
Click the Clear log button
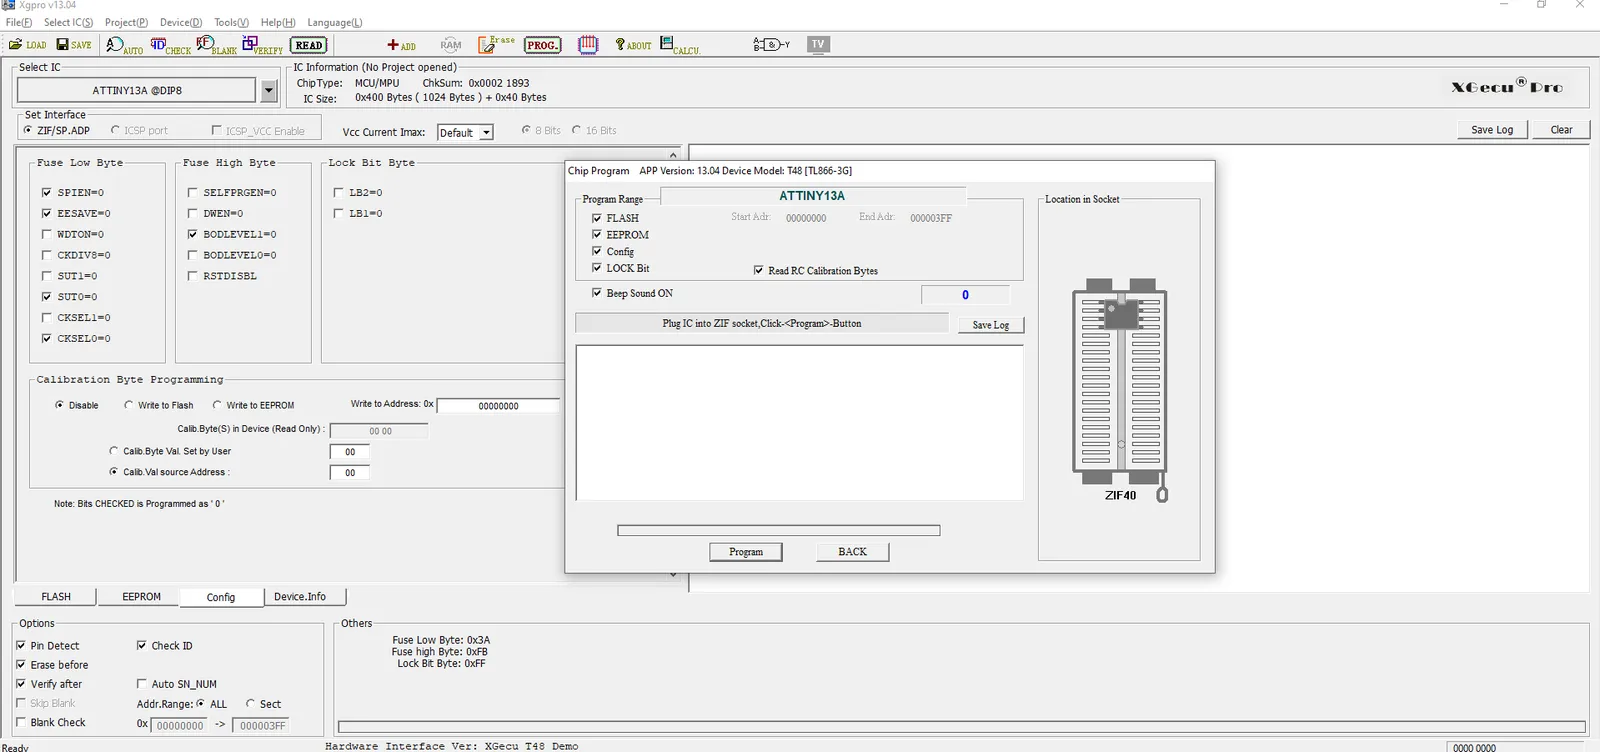point(1561,130)
